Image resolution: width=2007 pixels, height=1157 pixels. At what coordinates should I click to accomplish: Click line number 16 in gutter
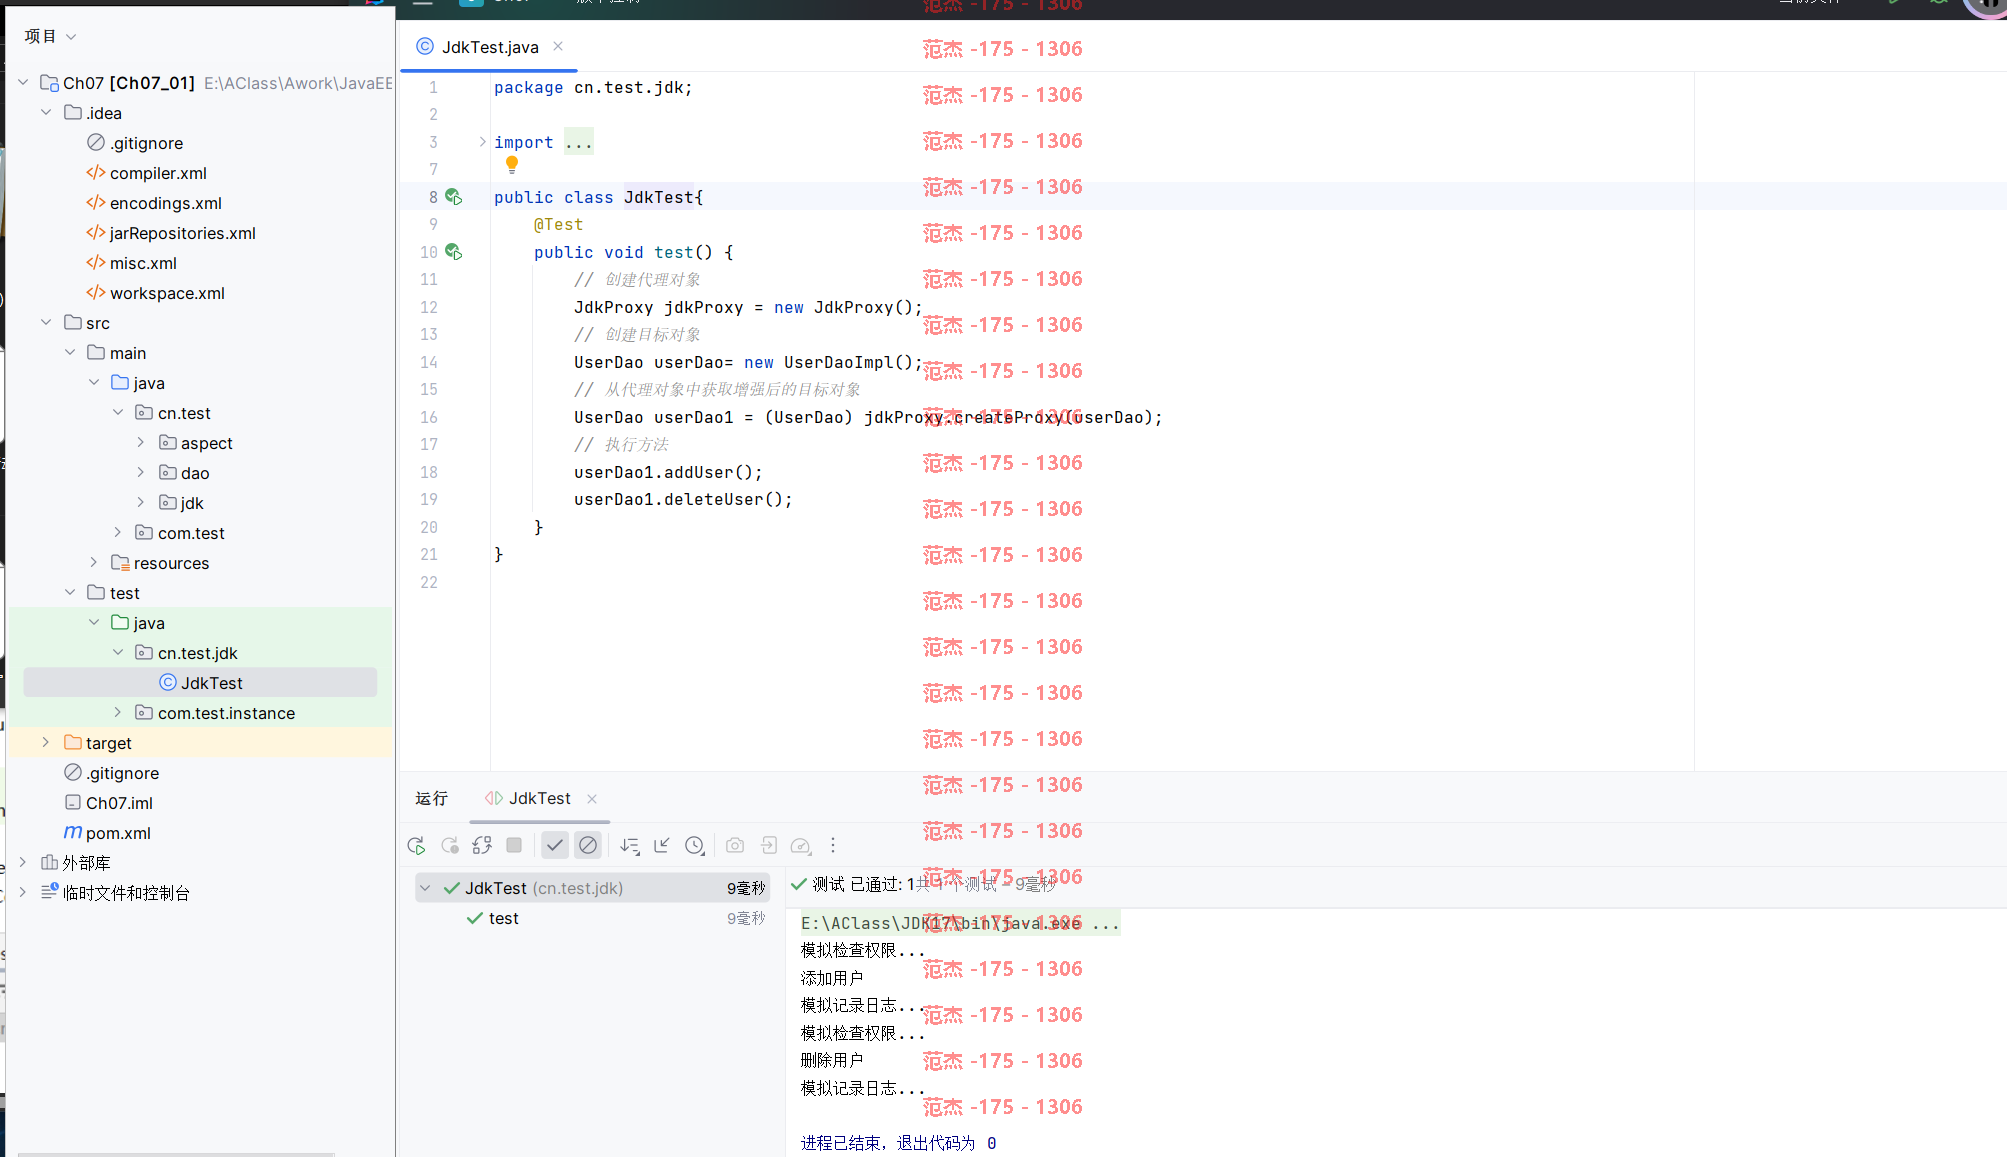(429, 417)
